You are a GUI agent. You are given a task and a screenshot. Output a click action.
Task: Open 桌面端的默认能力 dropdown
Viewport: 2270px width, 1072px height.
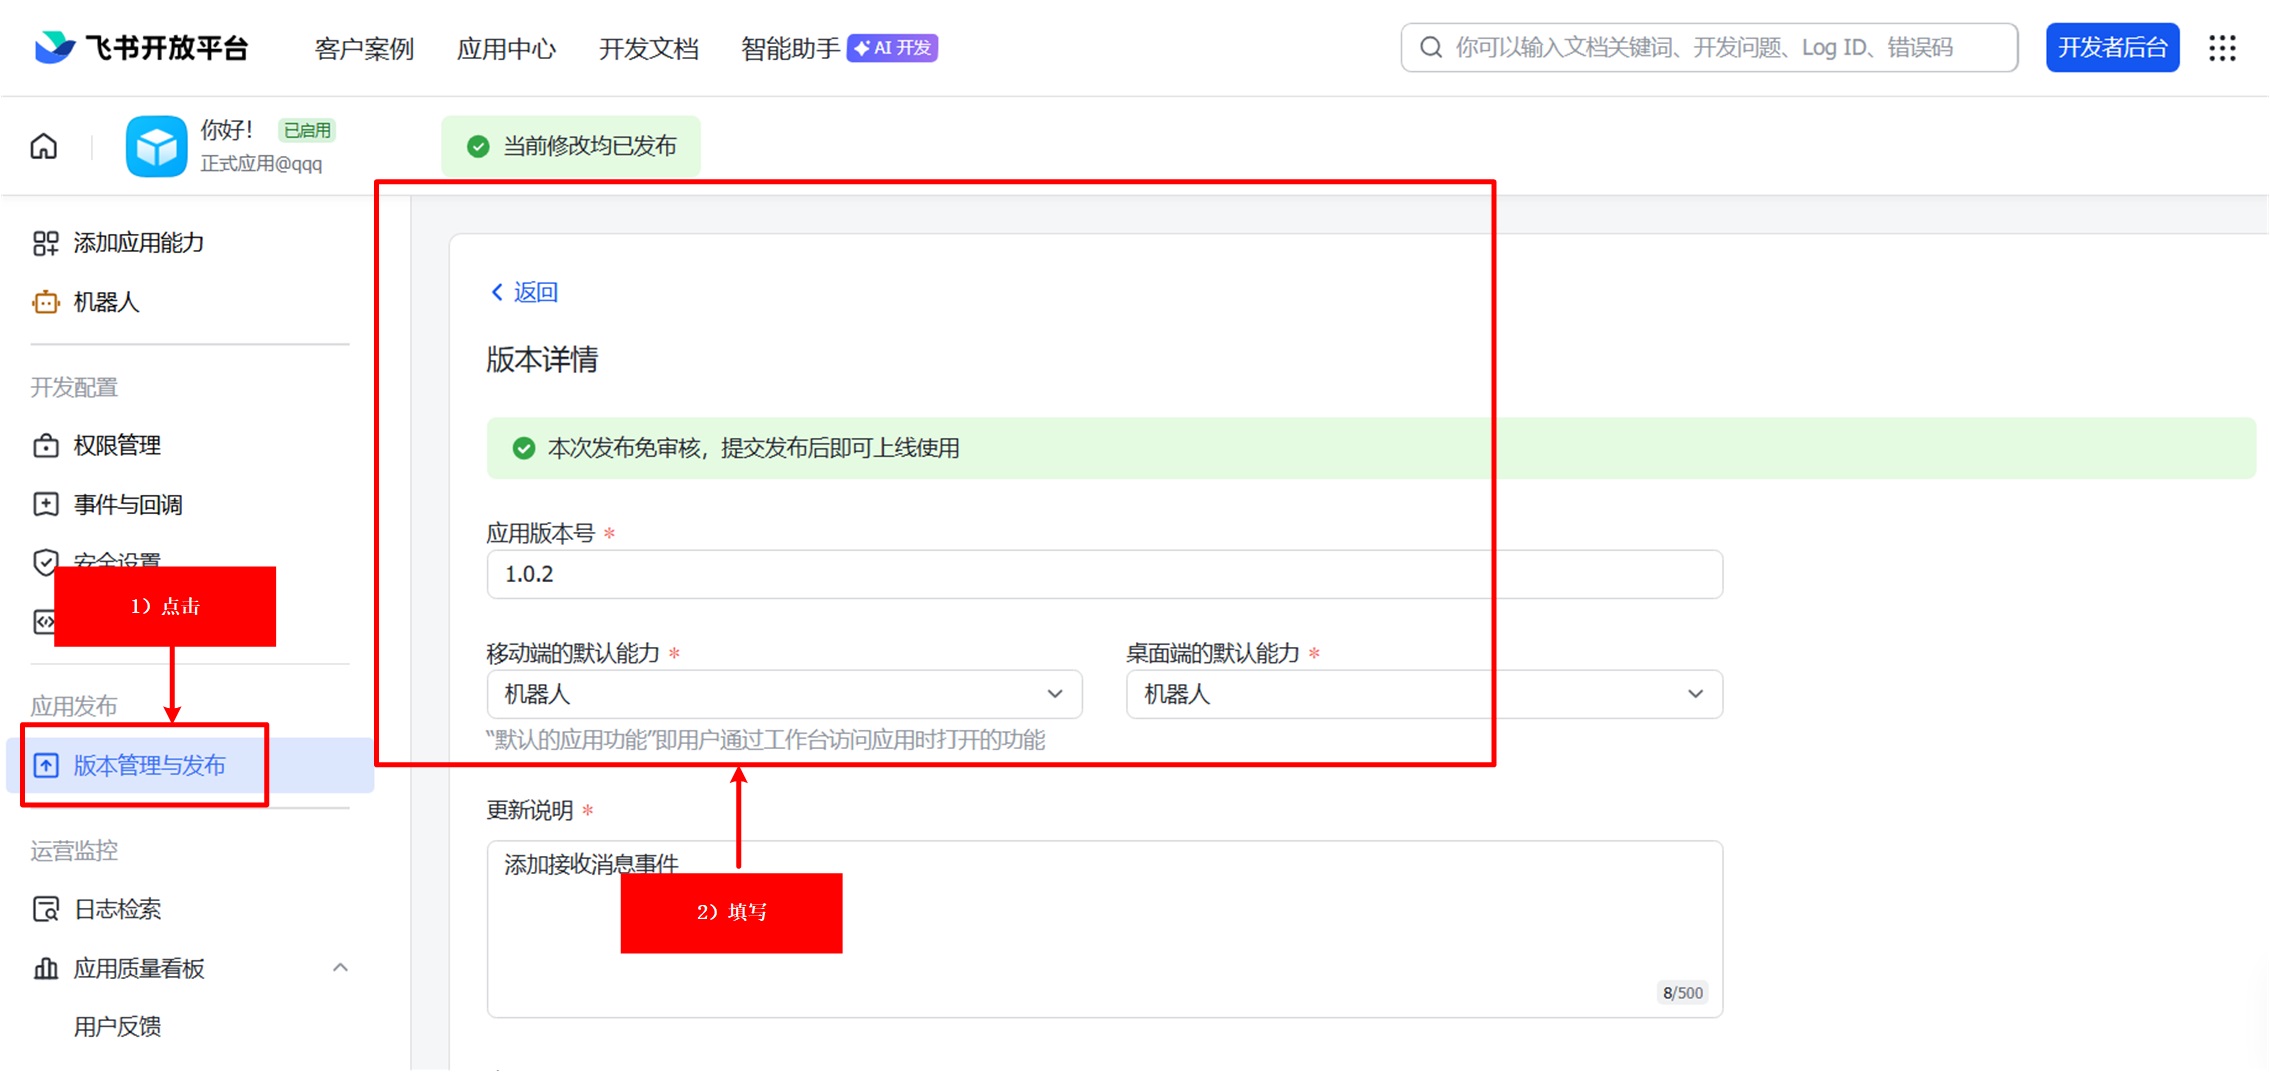click(x=1423, y=694)
